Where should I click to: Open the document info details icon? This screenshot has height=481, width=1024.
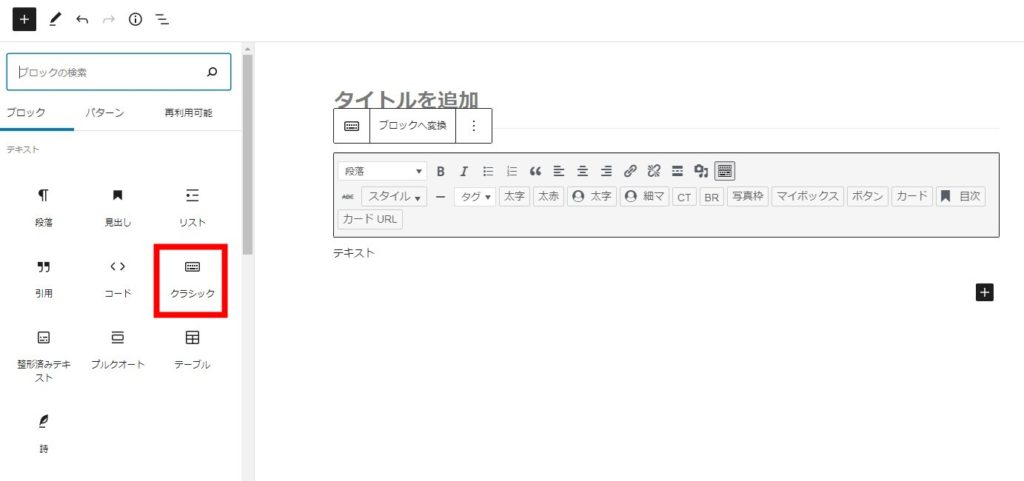tap(135, 20)
